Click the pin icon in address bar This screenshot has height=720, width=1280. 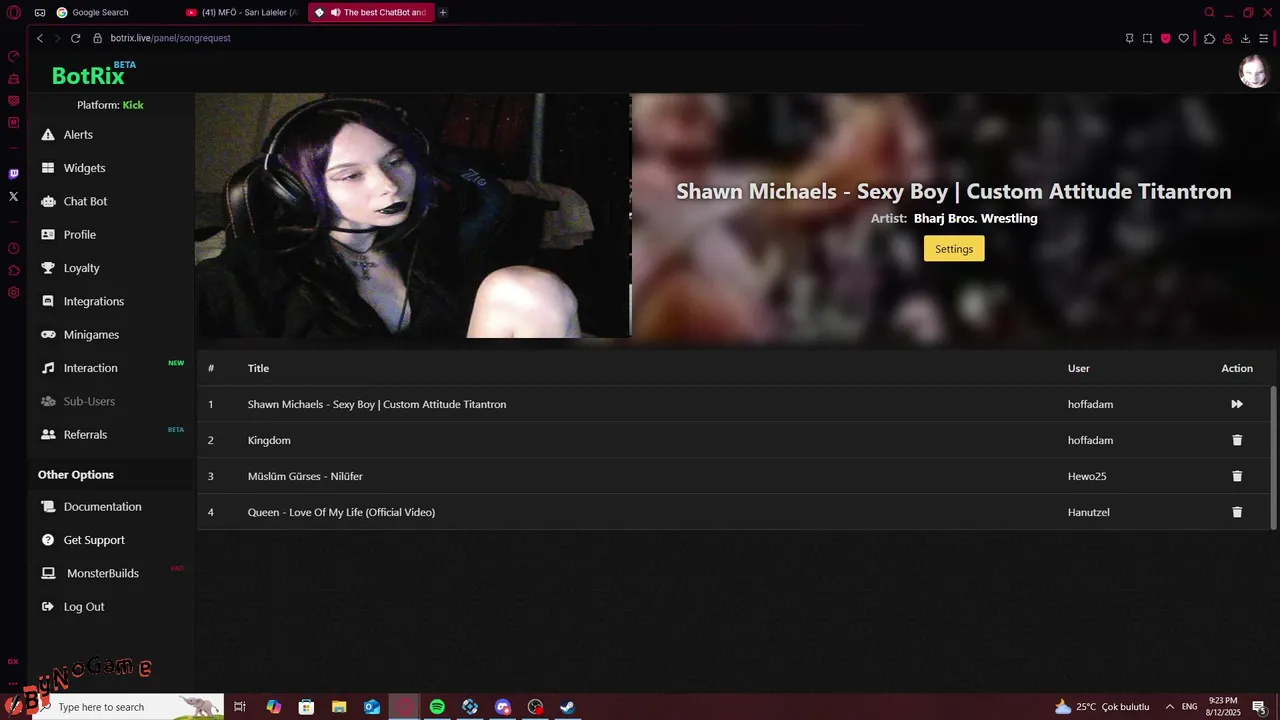point(1129,38)
